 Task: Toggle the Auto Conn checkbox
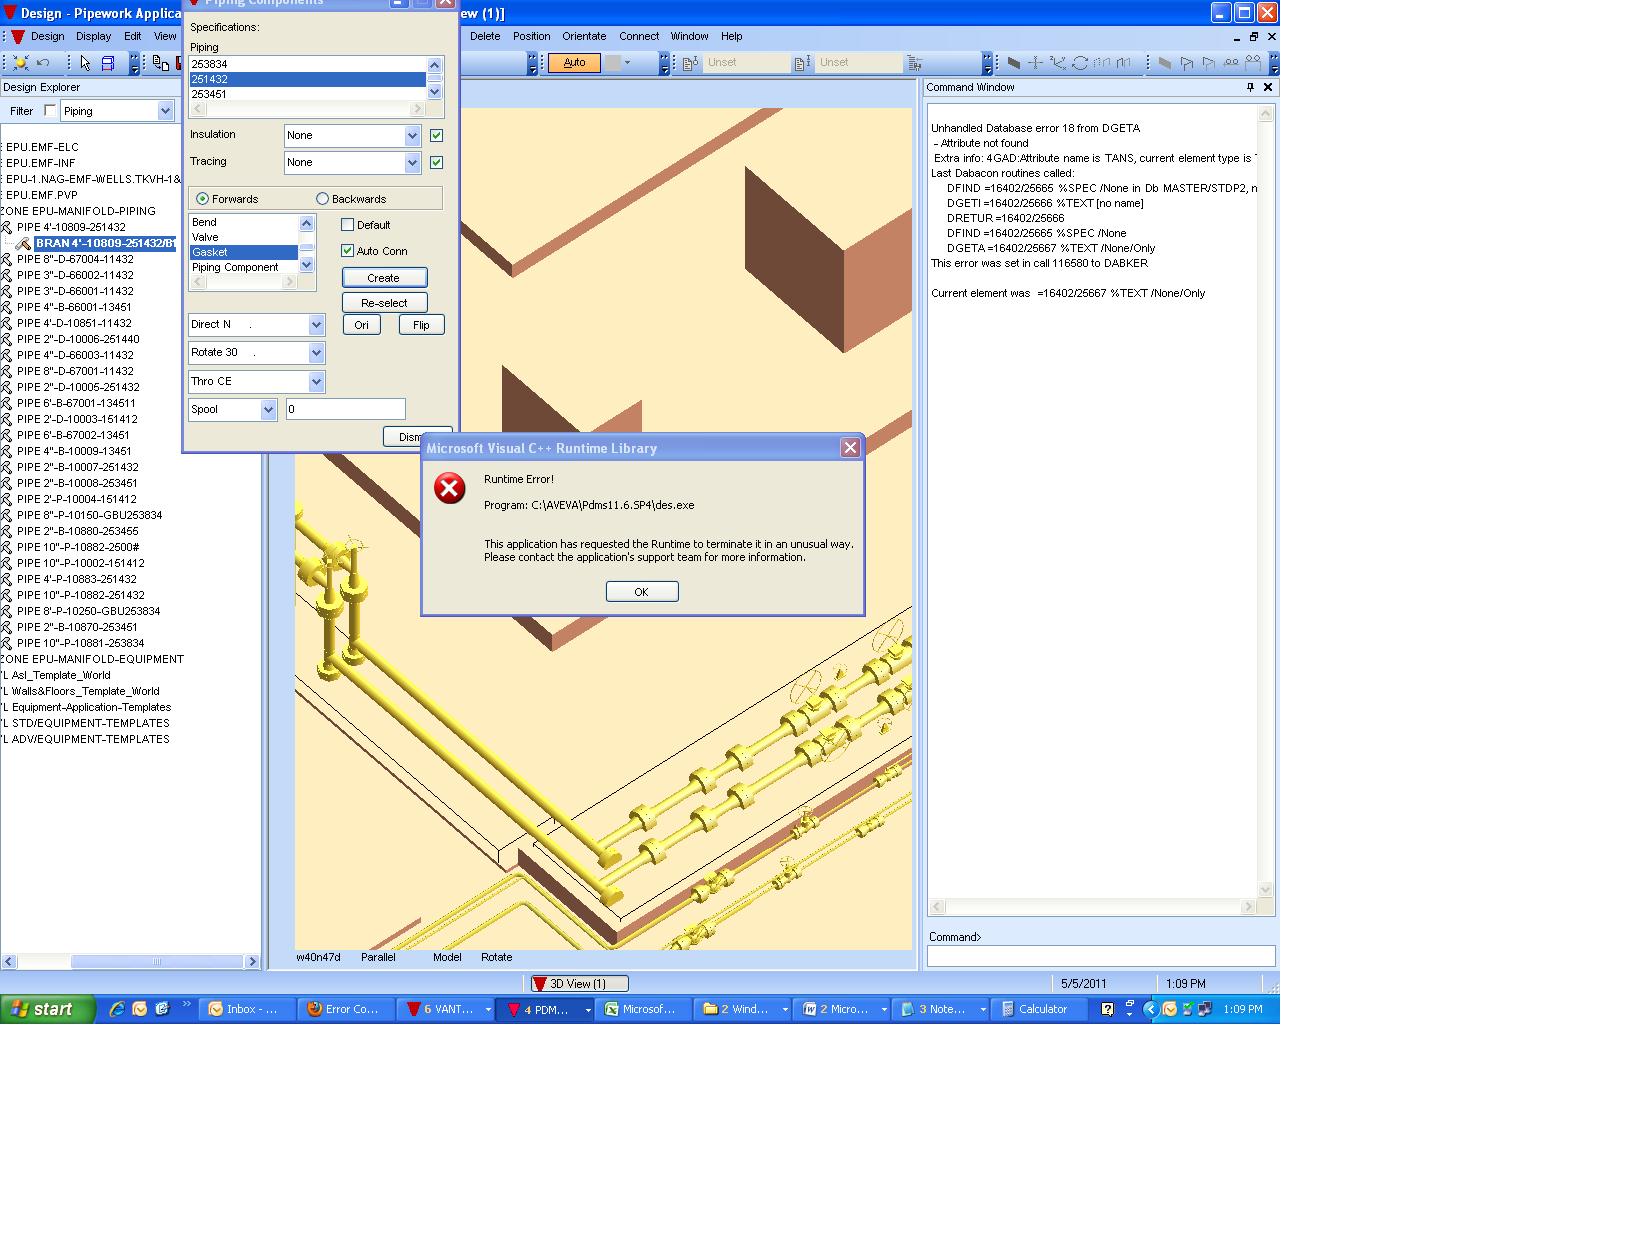(x=348, y=251)
